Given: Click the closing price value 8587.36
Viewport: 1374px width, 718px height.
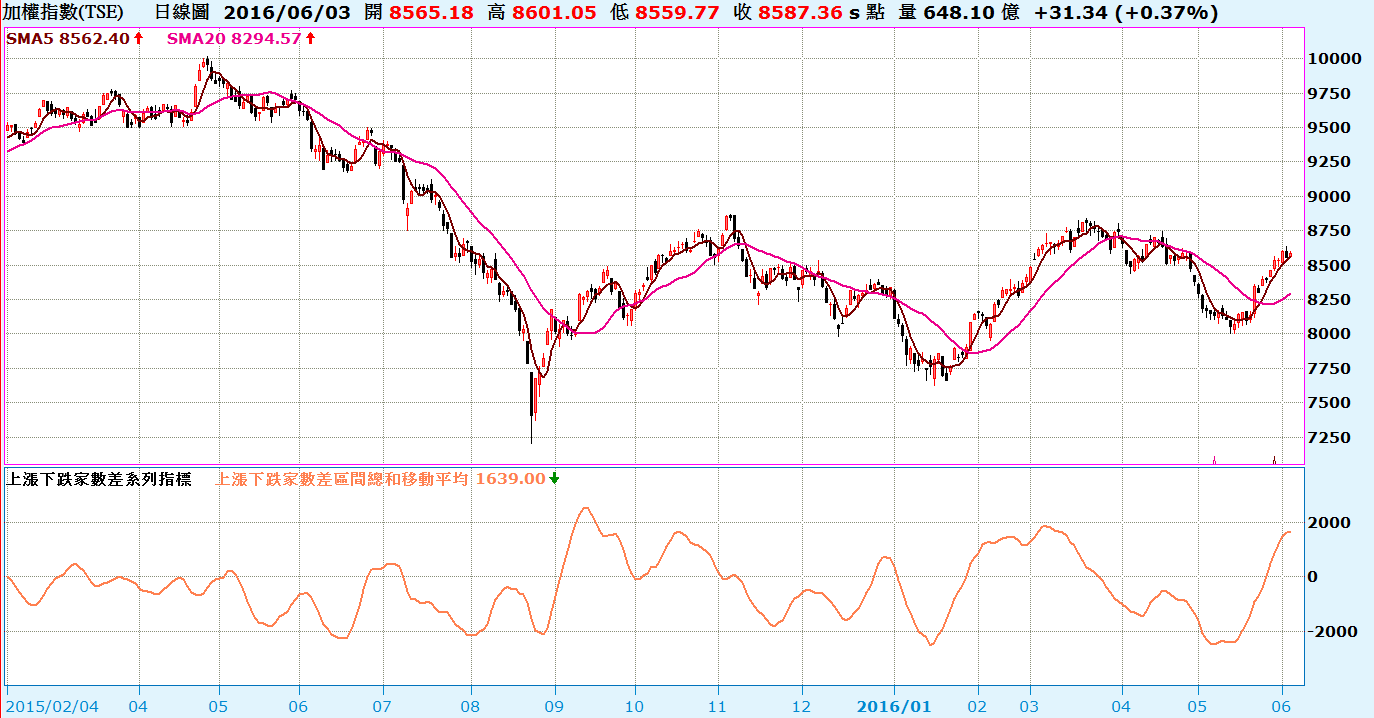Looking at the screenshot, I should (x=800, y=13).
